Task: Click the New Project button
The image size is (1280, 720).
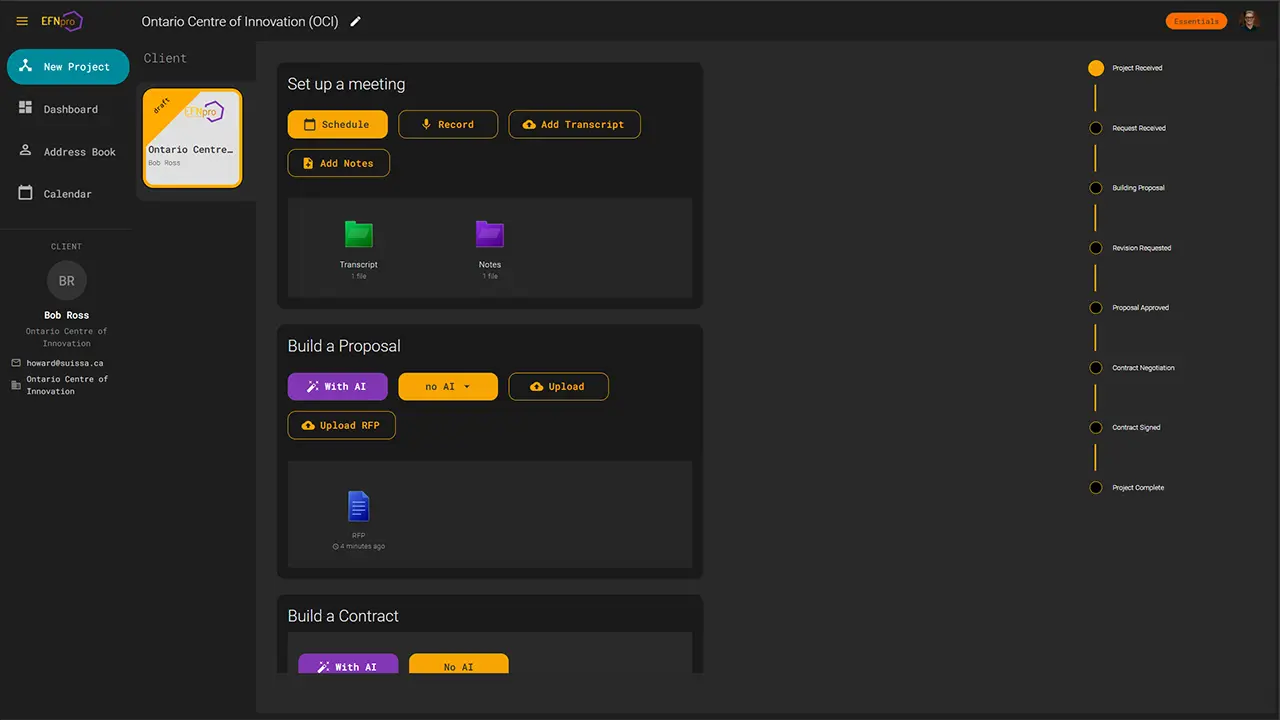Action: click(68, 67)
